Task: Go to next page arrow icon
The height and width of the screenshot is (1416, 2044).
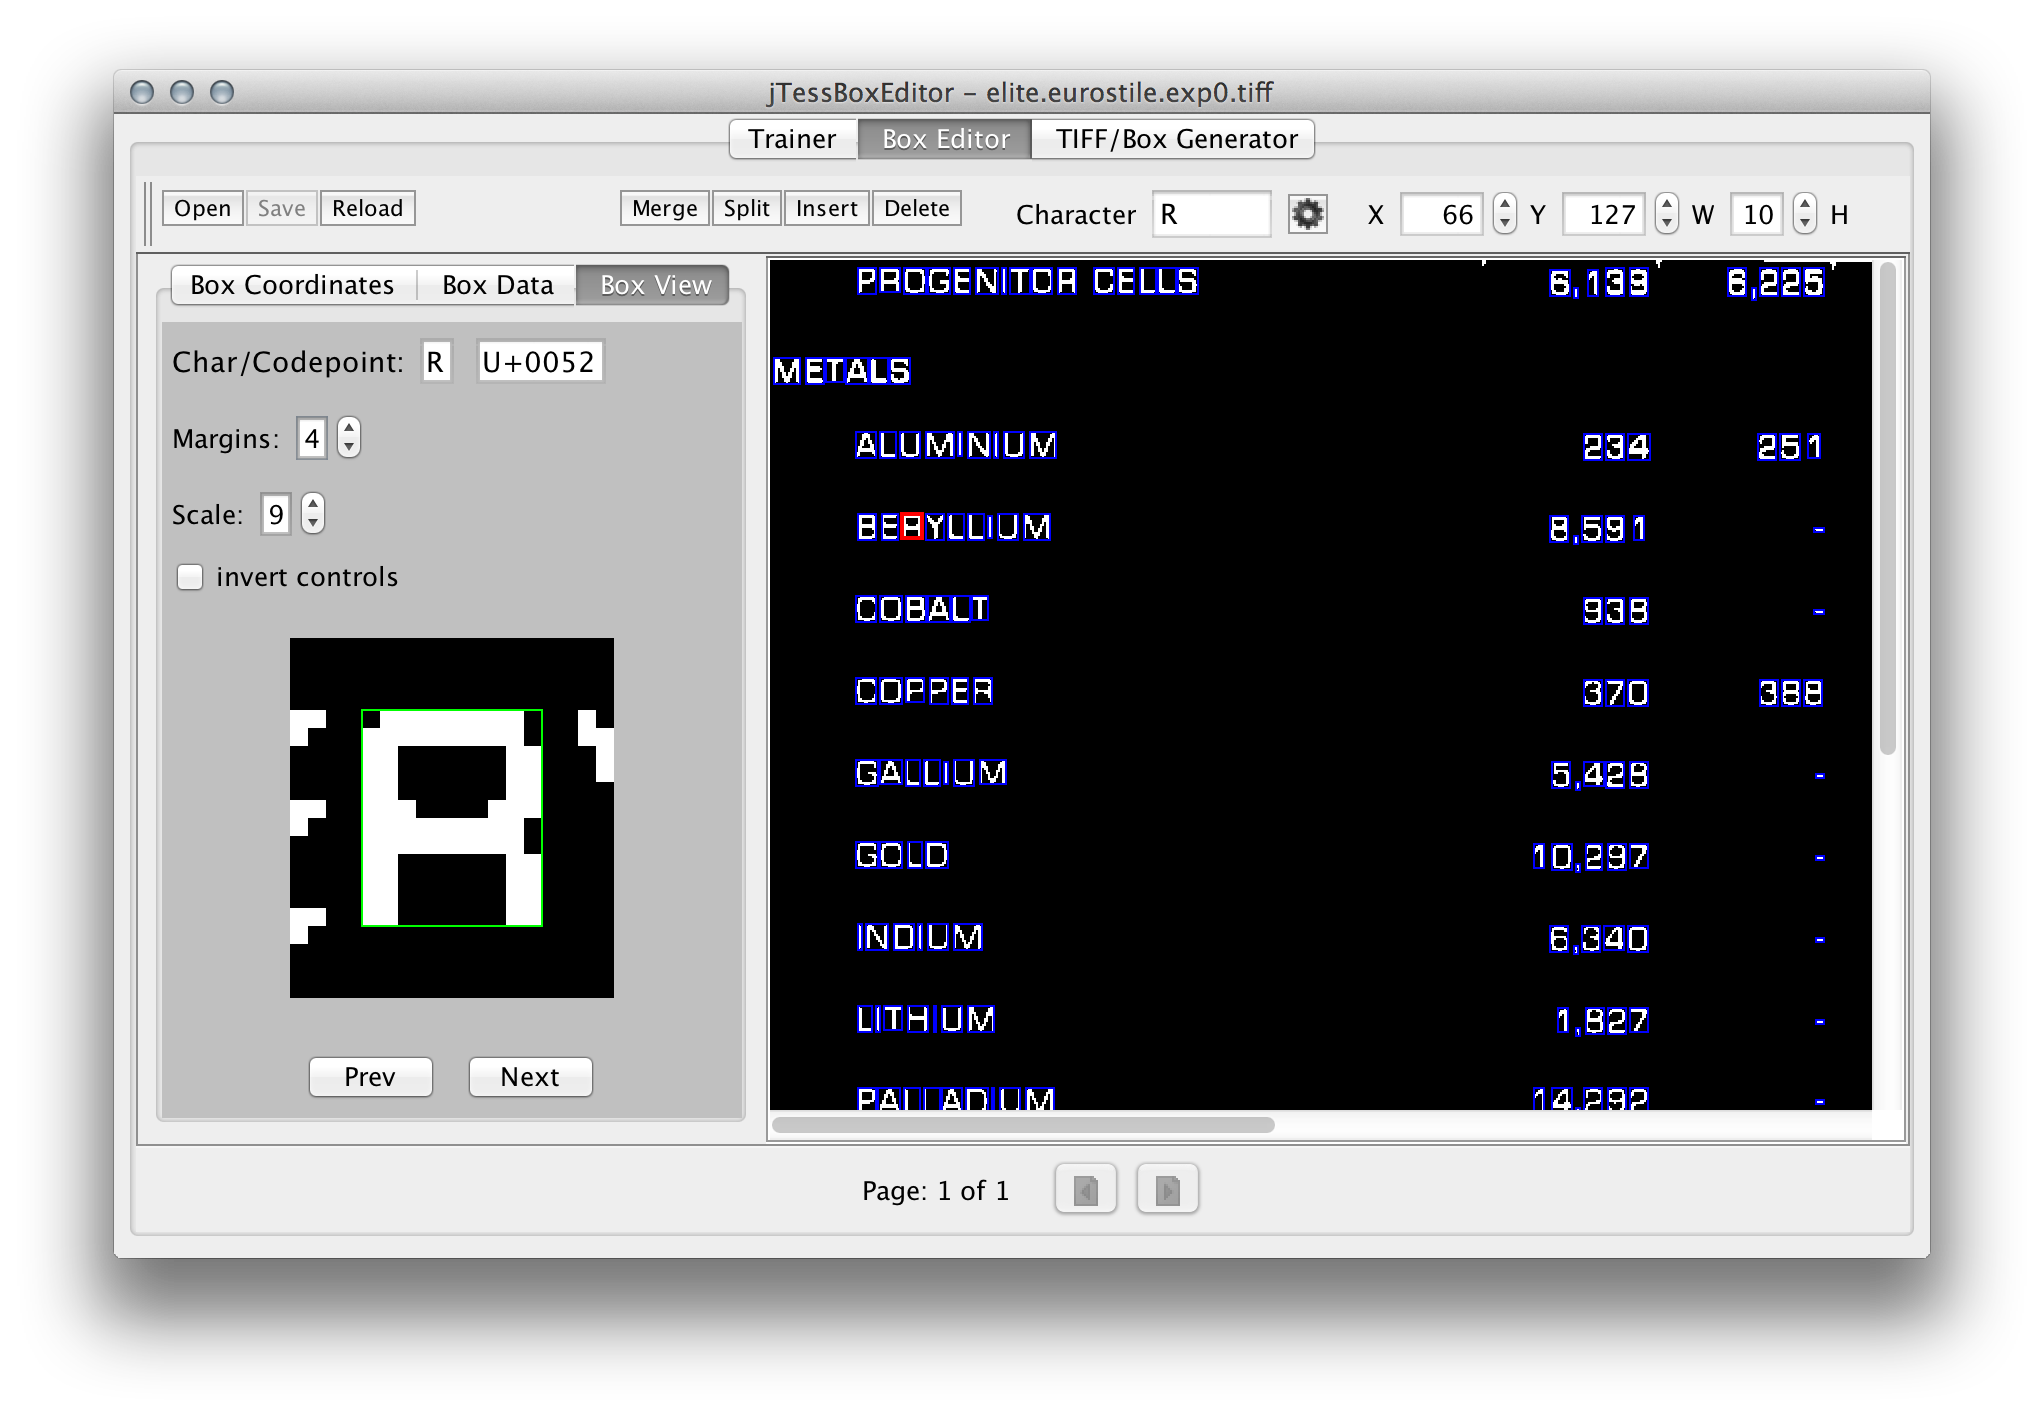Action: (x=1167, y=1190)
